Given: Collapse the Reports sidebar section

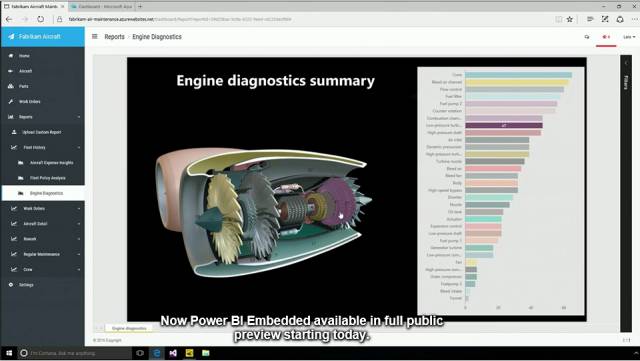Looking at the screenshot, I should (x=43, y=117).
